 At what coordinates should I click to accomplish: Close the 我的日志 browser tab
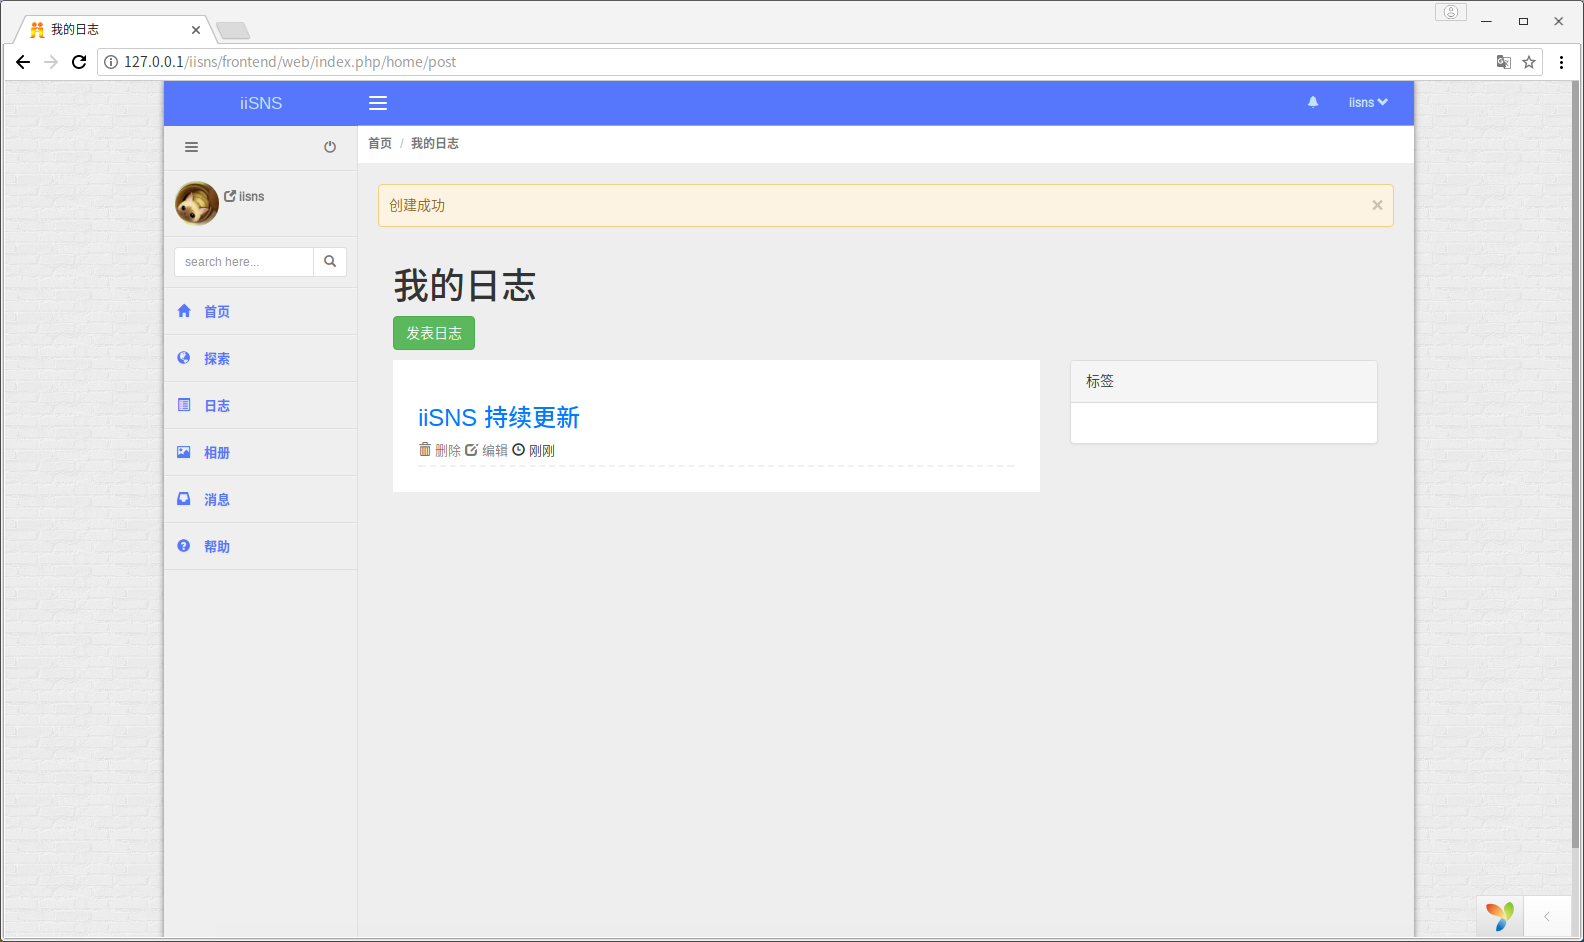click(196, 30)
